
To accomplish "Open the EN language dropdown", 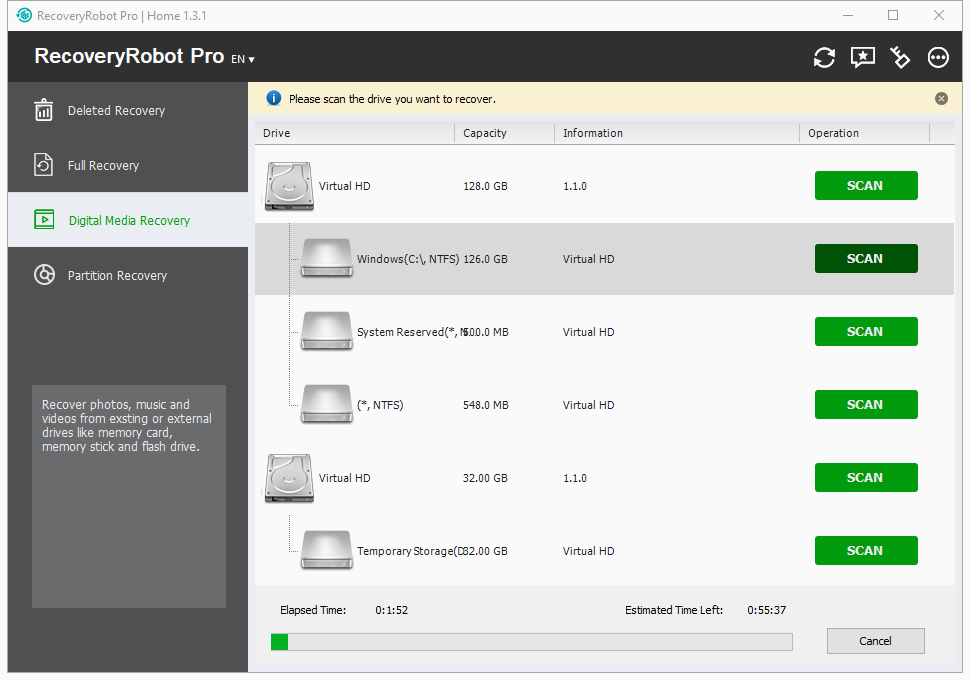I will pyautogui.click(x=242, y=59).
